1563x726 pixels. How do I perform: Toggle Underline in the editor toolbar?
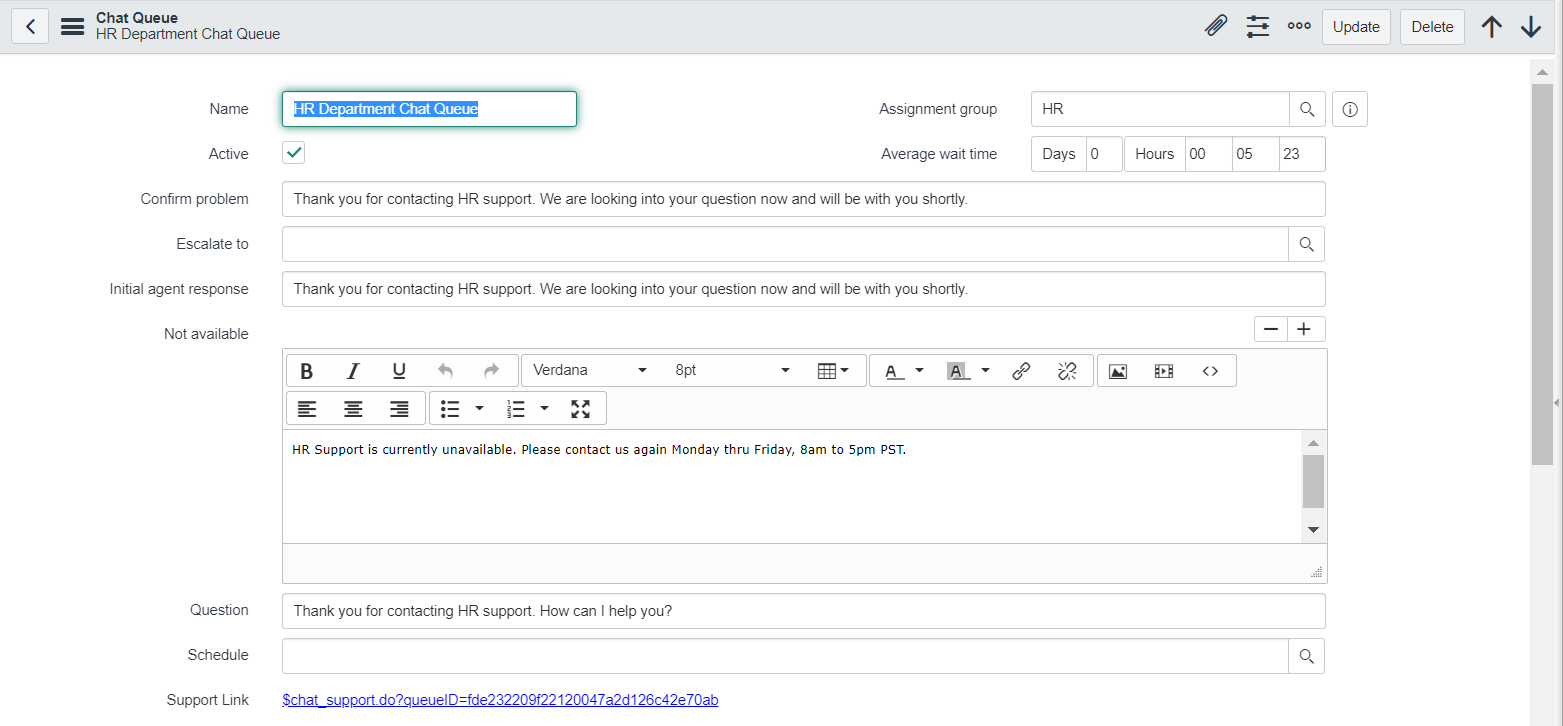(399, 371)
